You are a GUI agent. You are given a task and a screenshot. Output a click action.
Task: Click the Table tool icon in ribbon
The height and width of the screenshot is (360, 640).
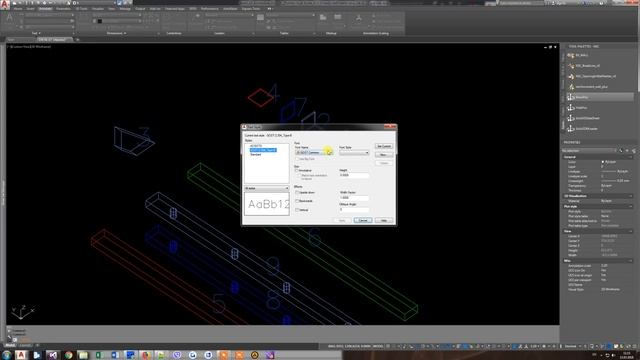pos(260,18)
